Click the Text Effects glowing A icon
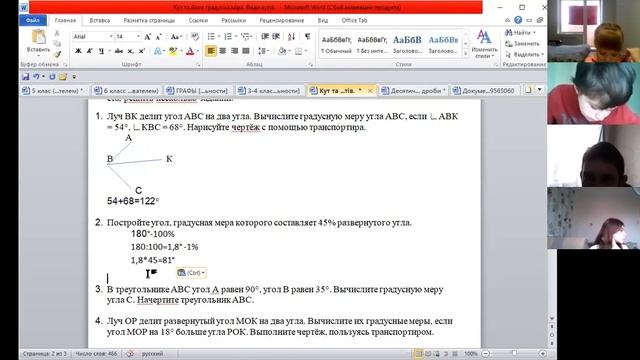This screenshot has height=360, width=640. (158, 51)
